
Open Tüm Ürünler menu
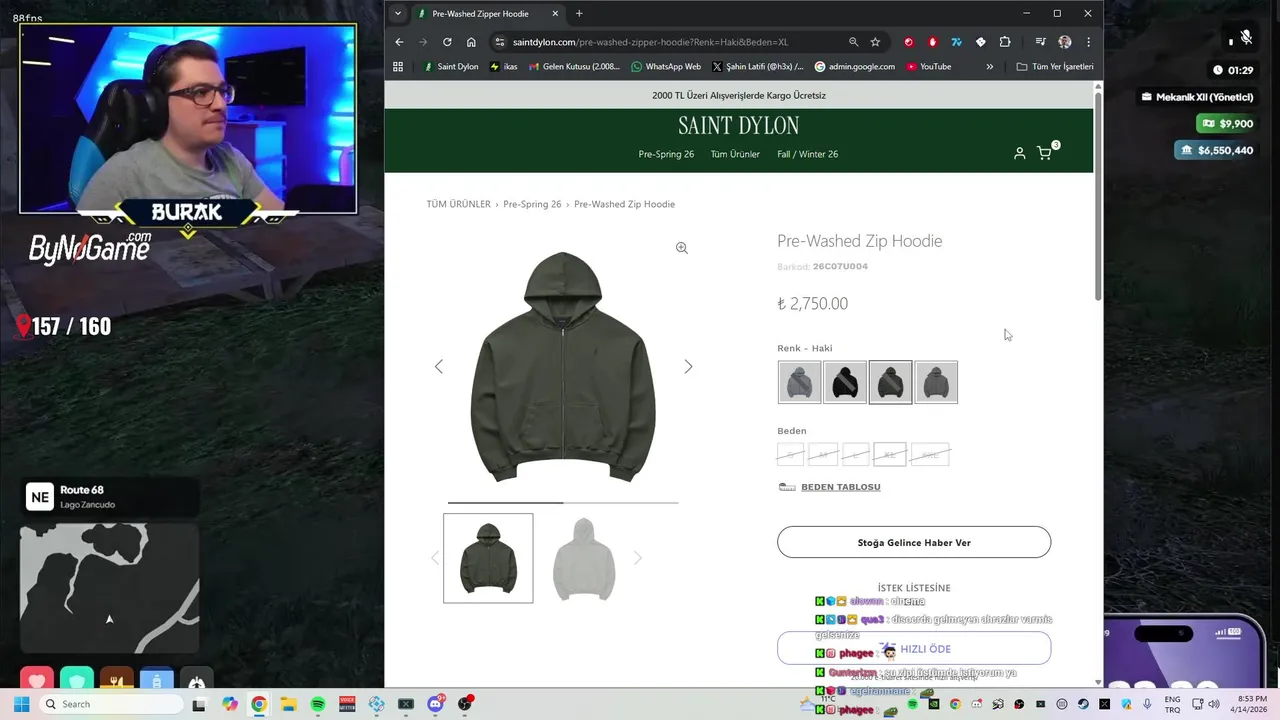pyautogui.click(x=735, y=154)
